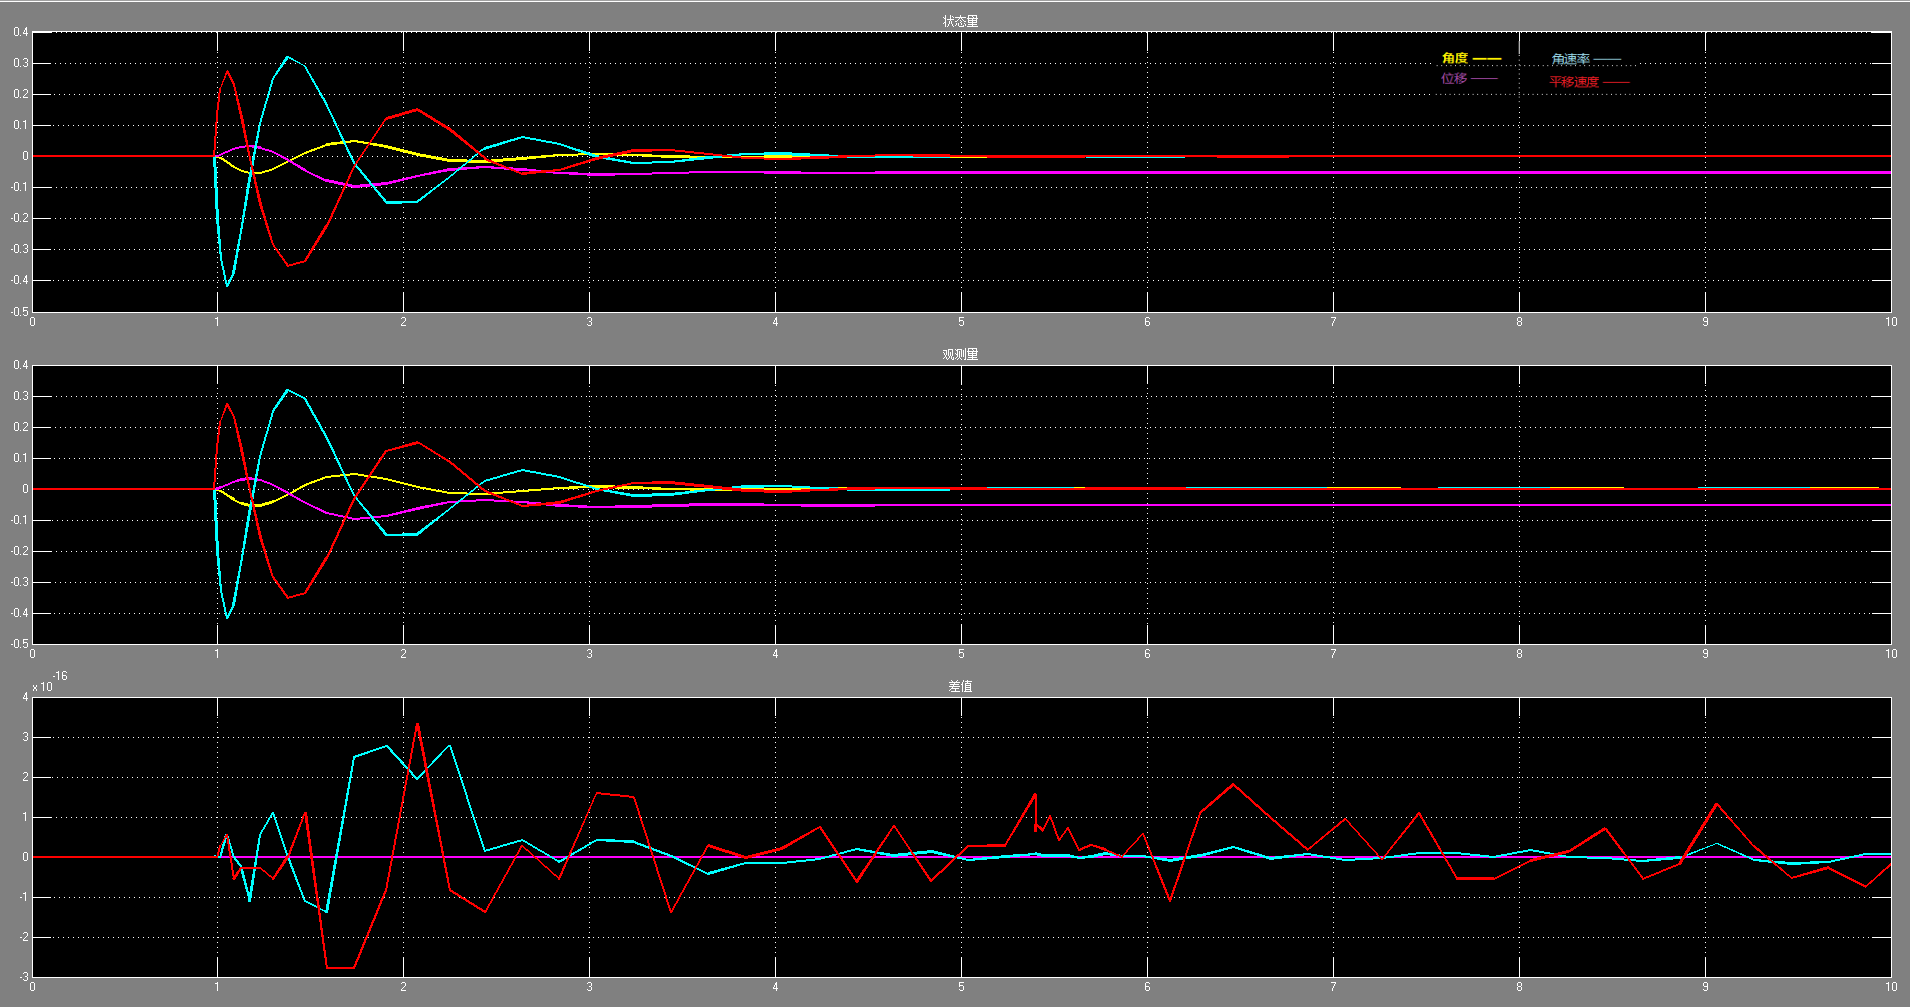Click the 差值 plot title
This screenshot has height=1007, width=1910.
point(960,686)
